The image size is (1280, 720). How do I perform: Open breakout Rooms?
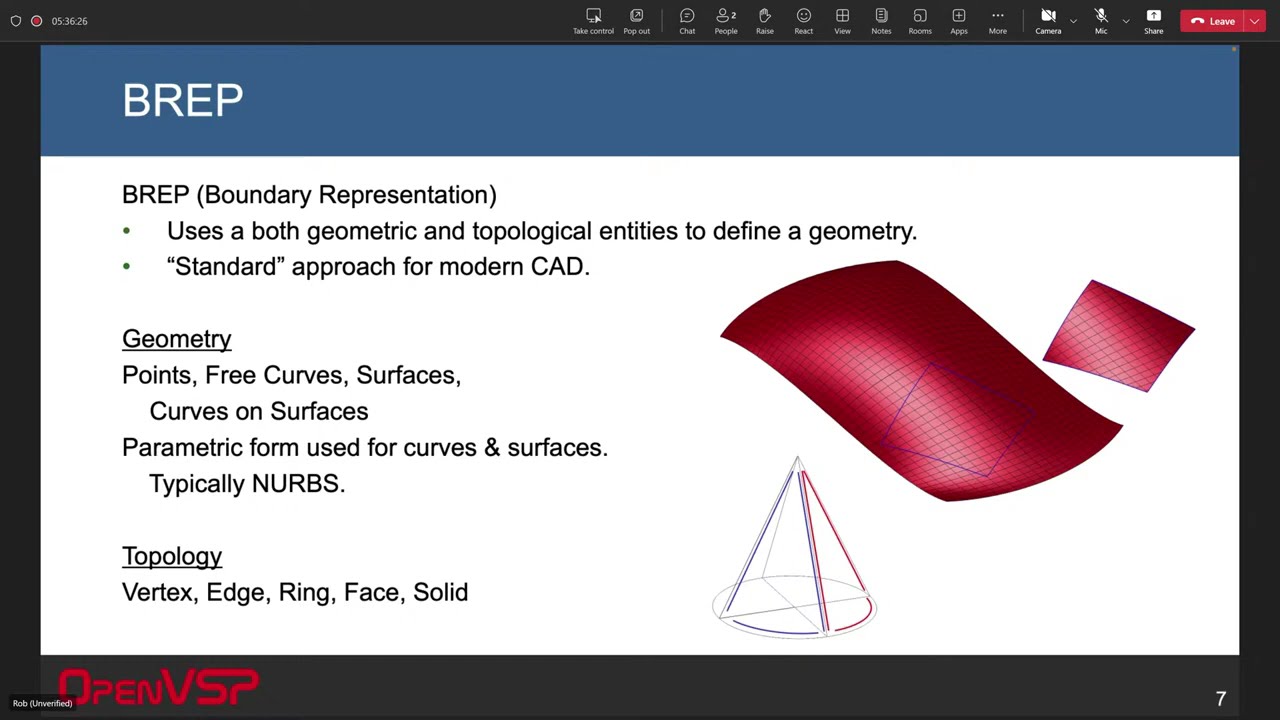(x=920, y=21)
